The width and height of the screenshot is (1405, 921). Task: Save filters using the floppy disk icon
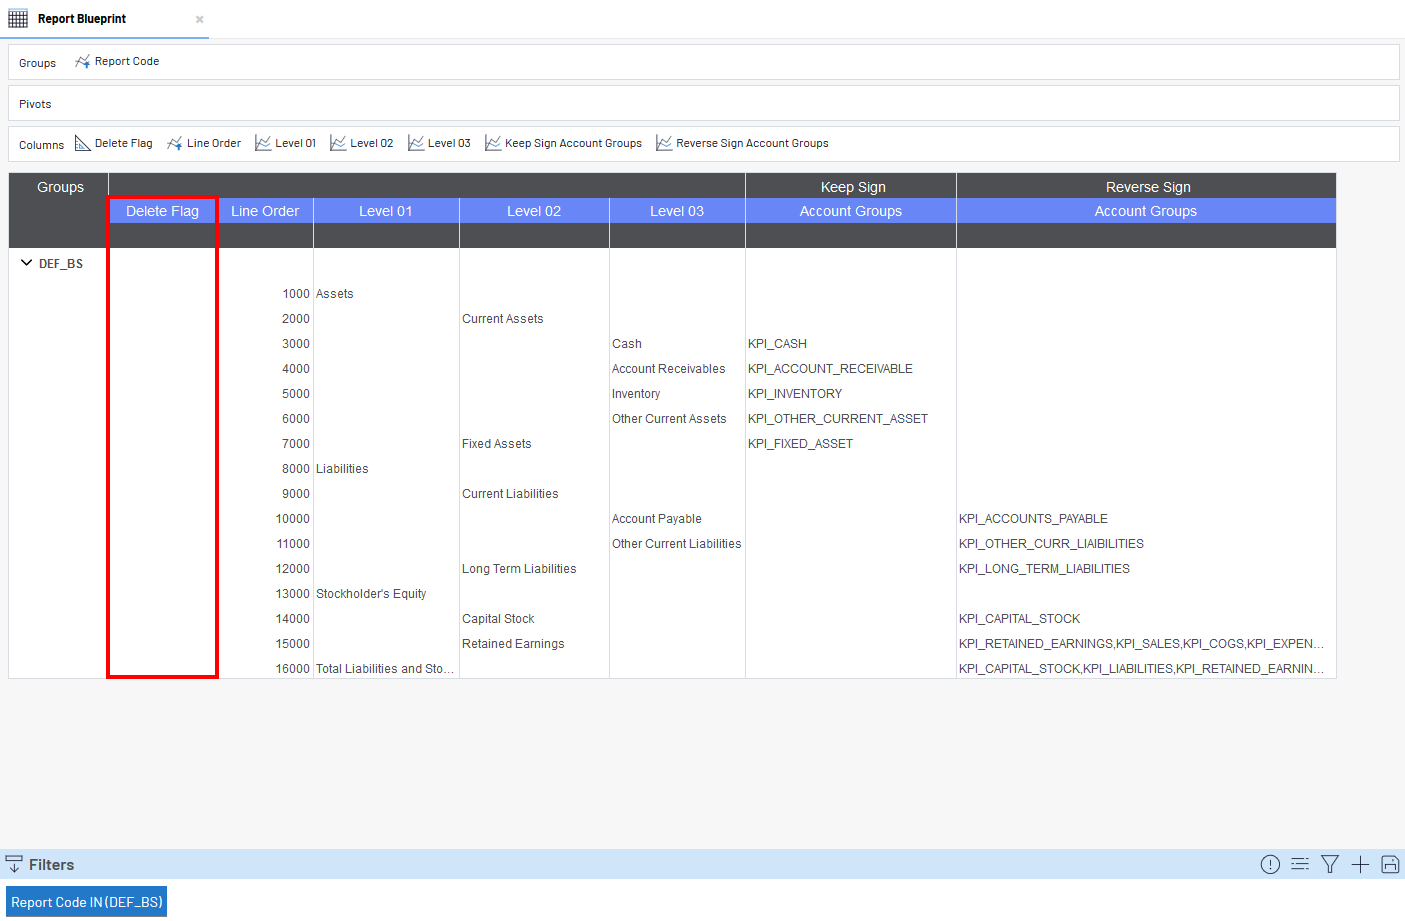tap(1390, 865)
